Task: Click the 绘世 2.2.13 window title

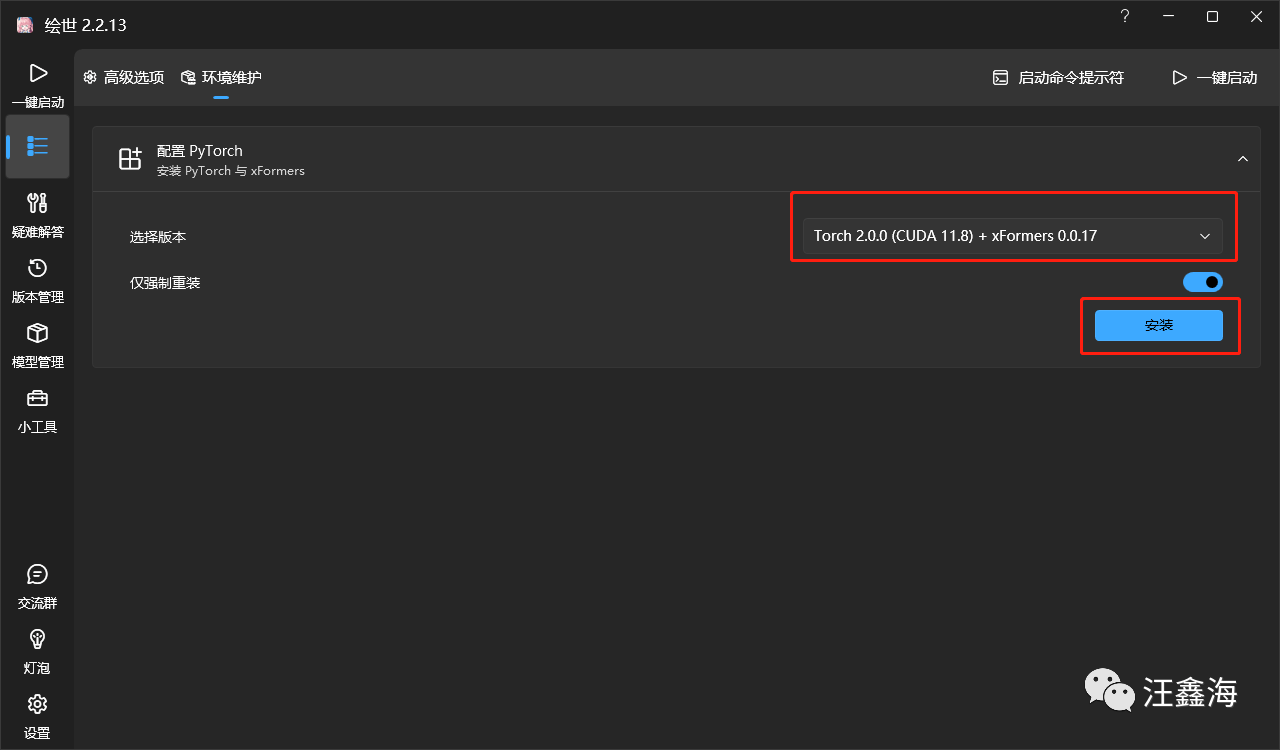Action: (x=86, y=25)
